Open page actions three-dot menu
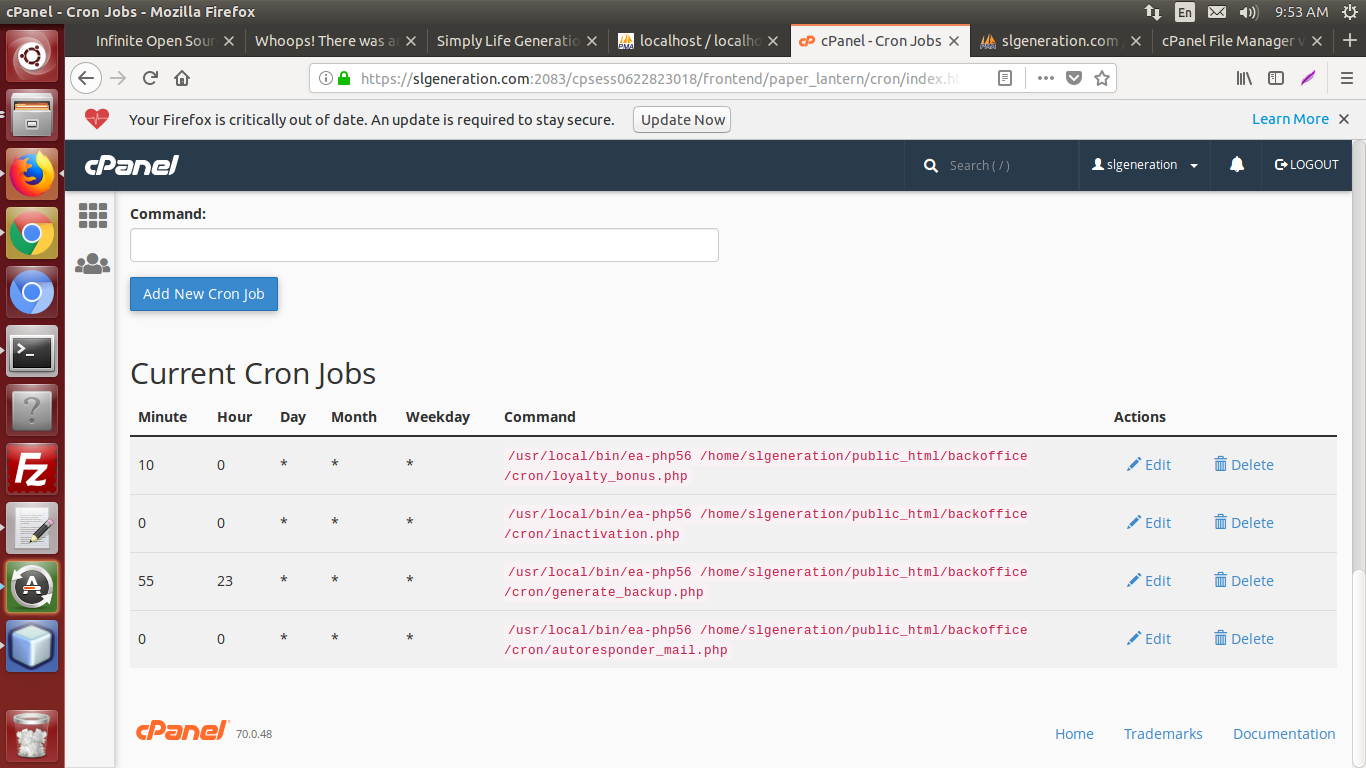 [x=1045, y=78]
